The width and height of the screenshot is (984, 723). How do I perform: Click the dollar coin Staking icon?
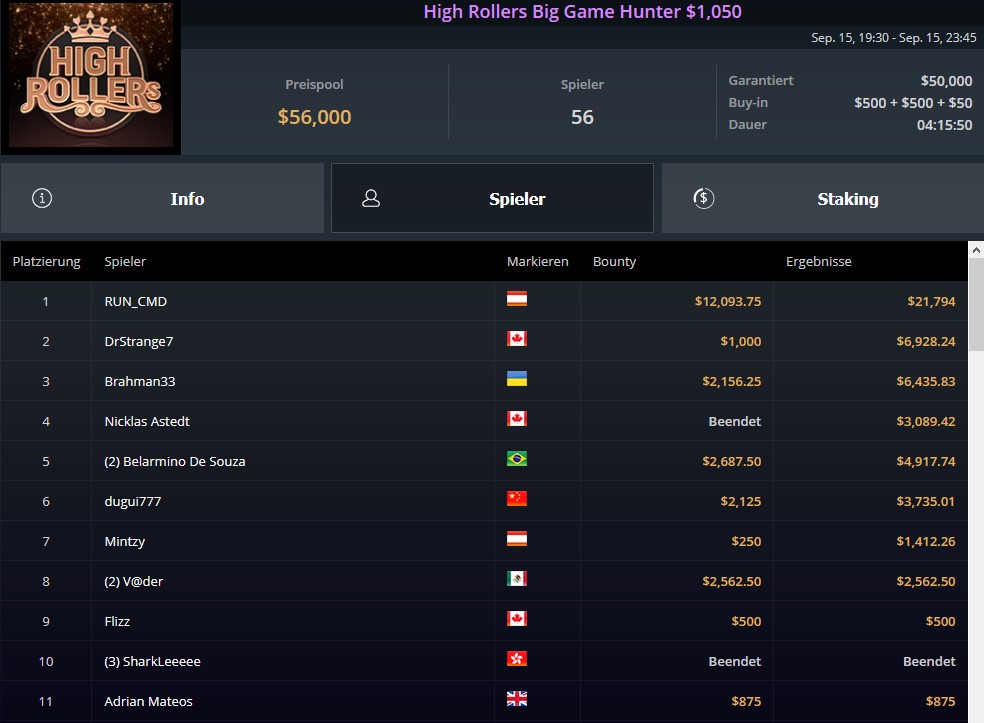703,198
